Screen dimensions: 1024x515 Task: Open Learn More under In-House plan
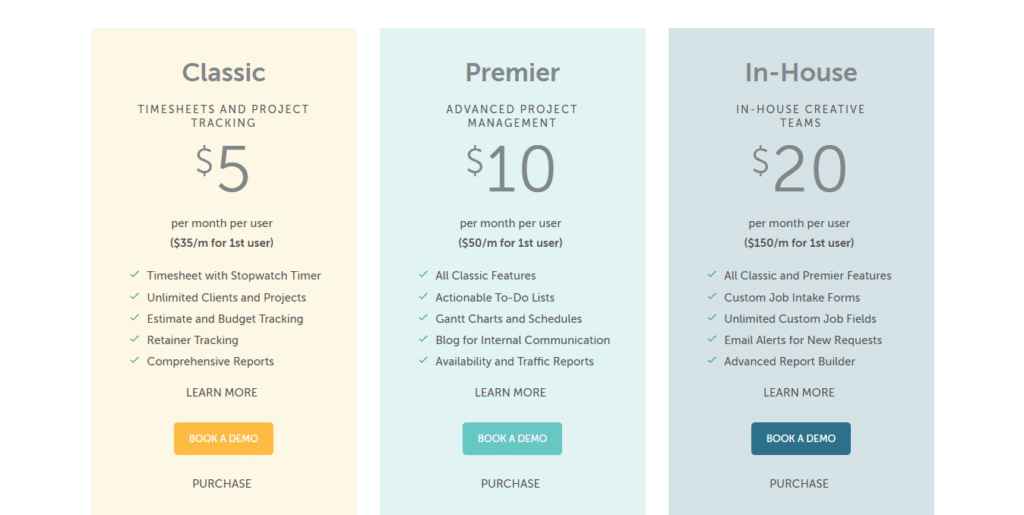(x=799, y=392)
